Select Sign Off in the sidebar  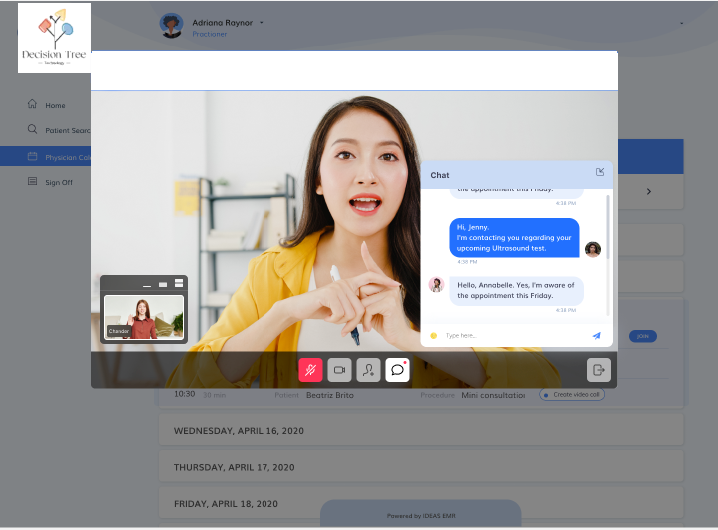click(58, 182)
